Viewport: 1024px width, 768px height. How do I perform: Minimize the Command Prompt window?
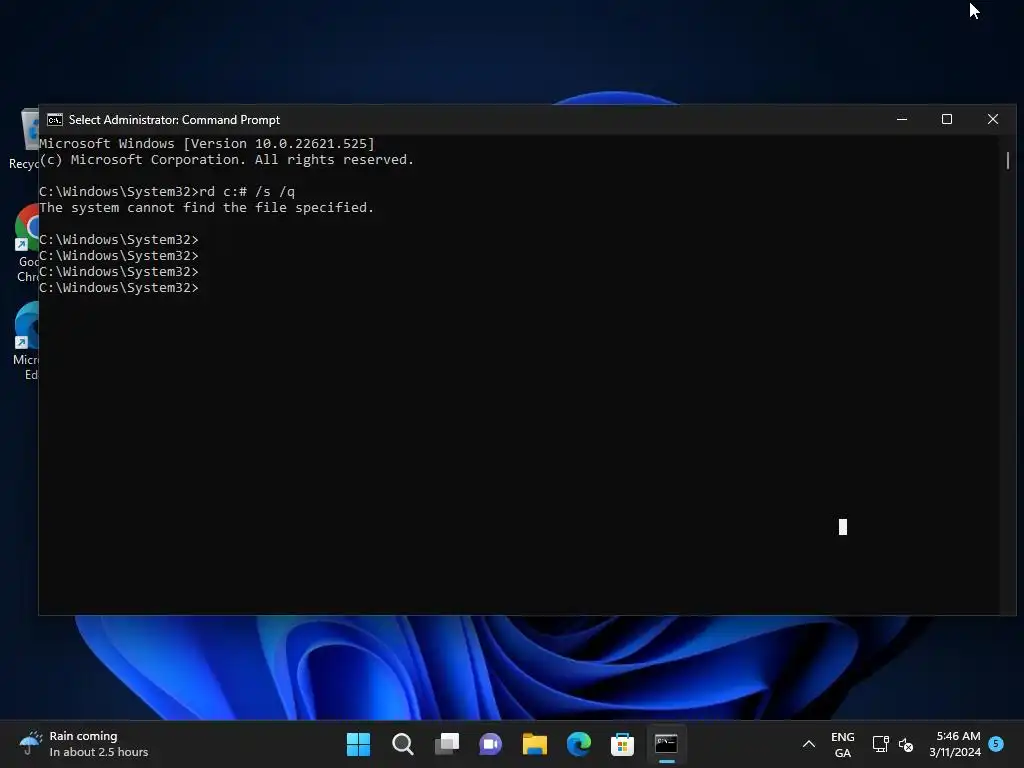pos(902,120)
